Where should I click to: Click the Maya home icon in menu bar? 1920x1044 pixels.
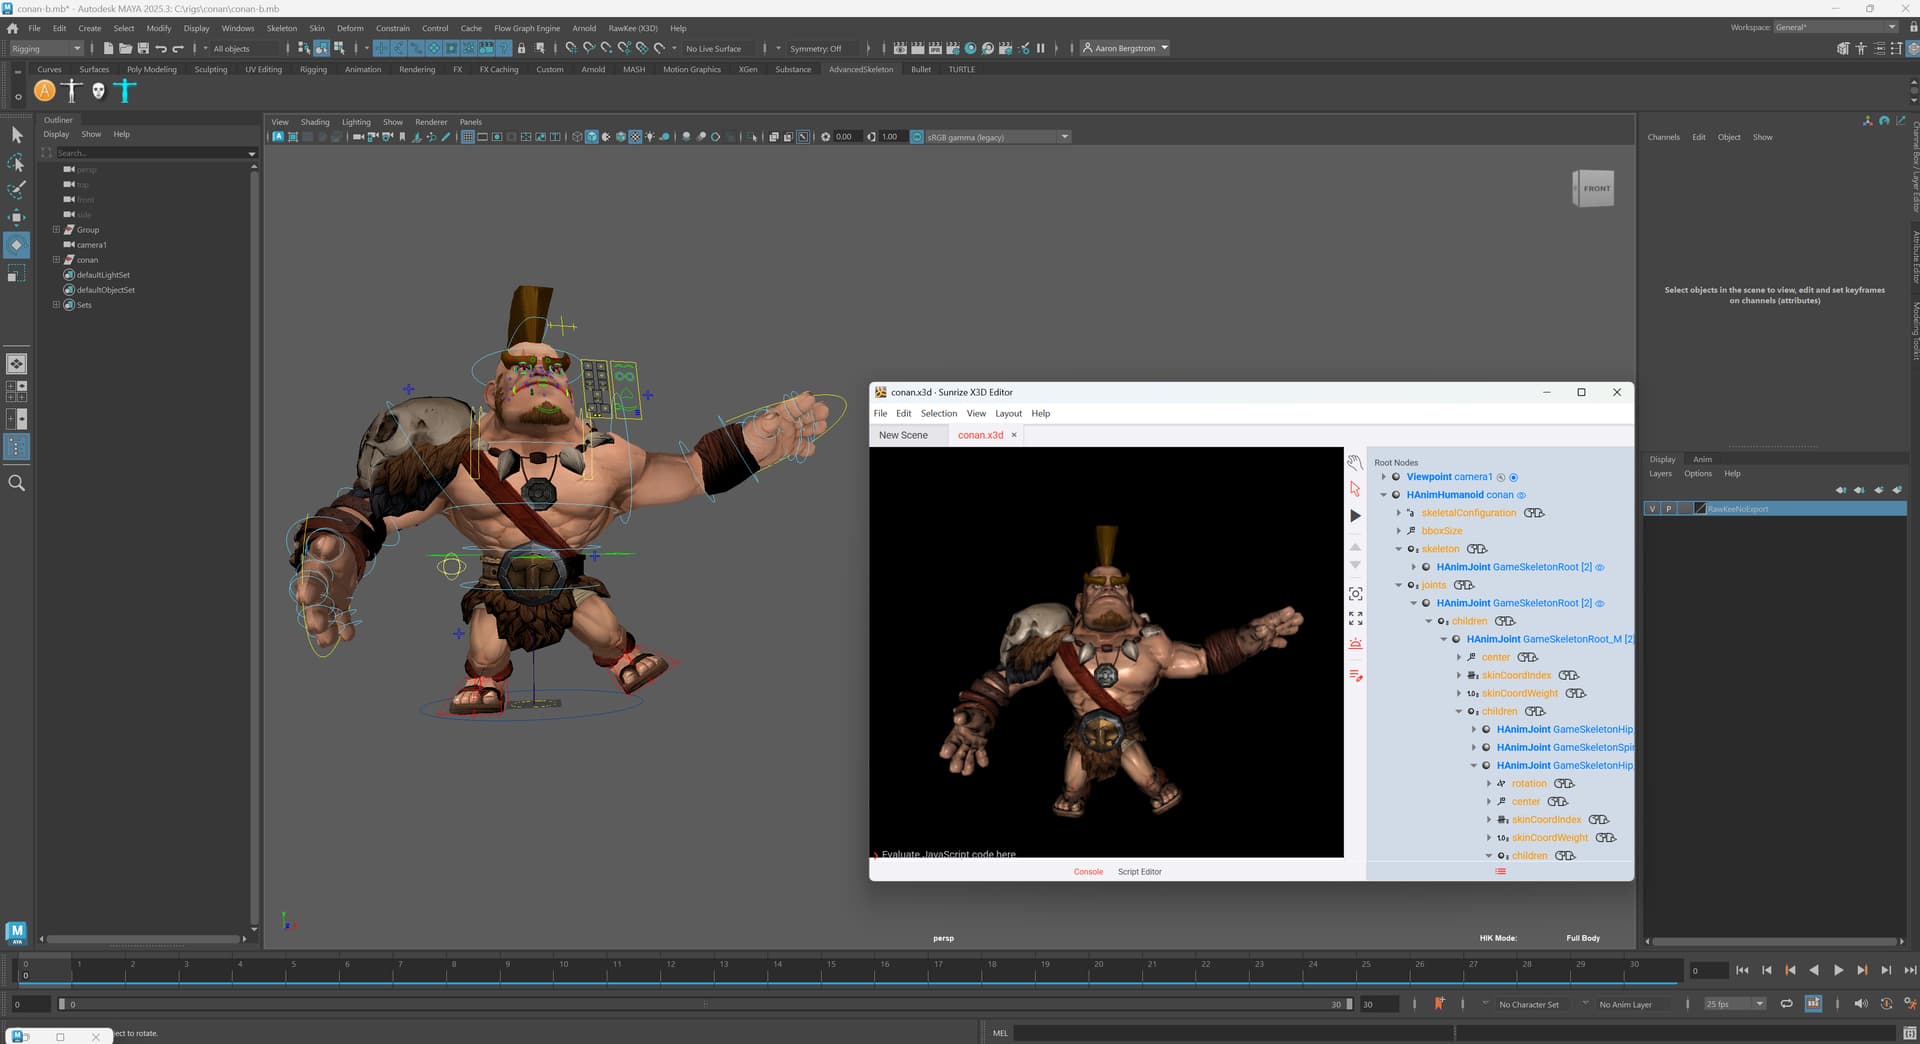pyautogui.click(x=12, y=28)
